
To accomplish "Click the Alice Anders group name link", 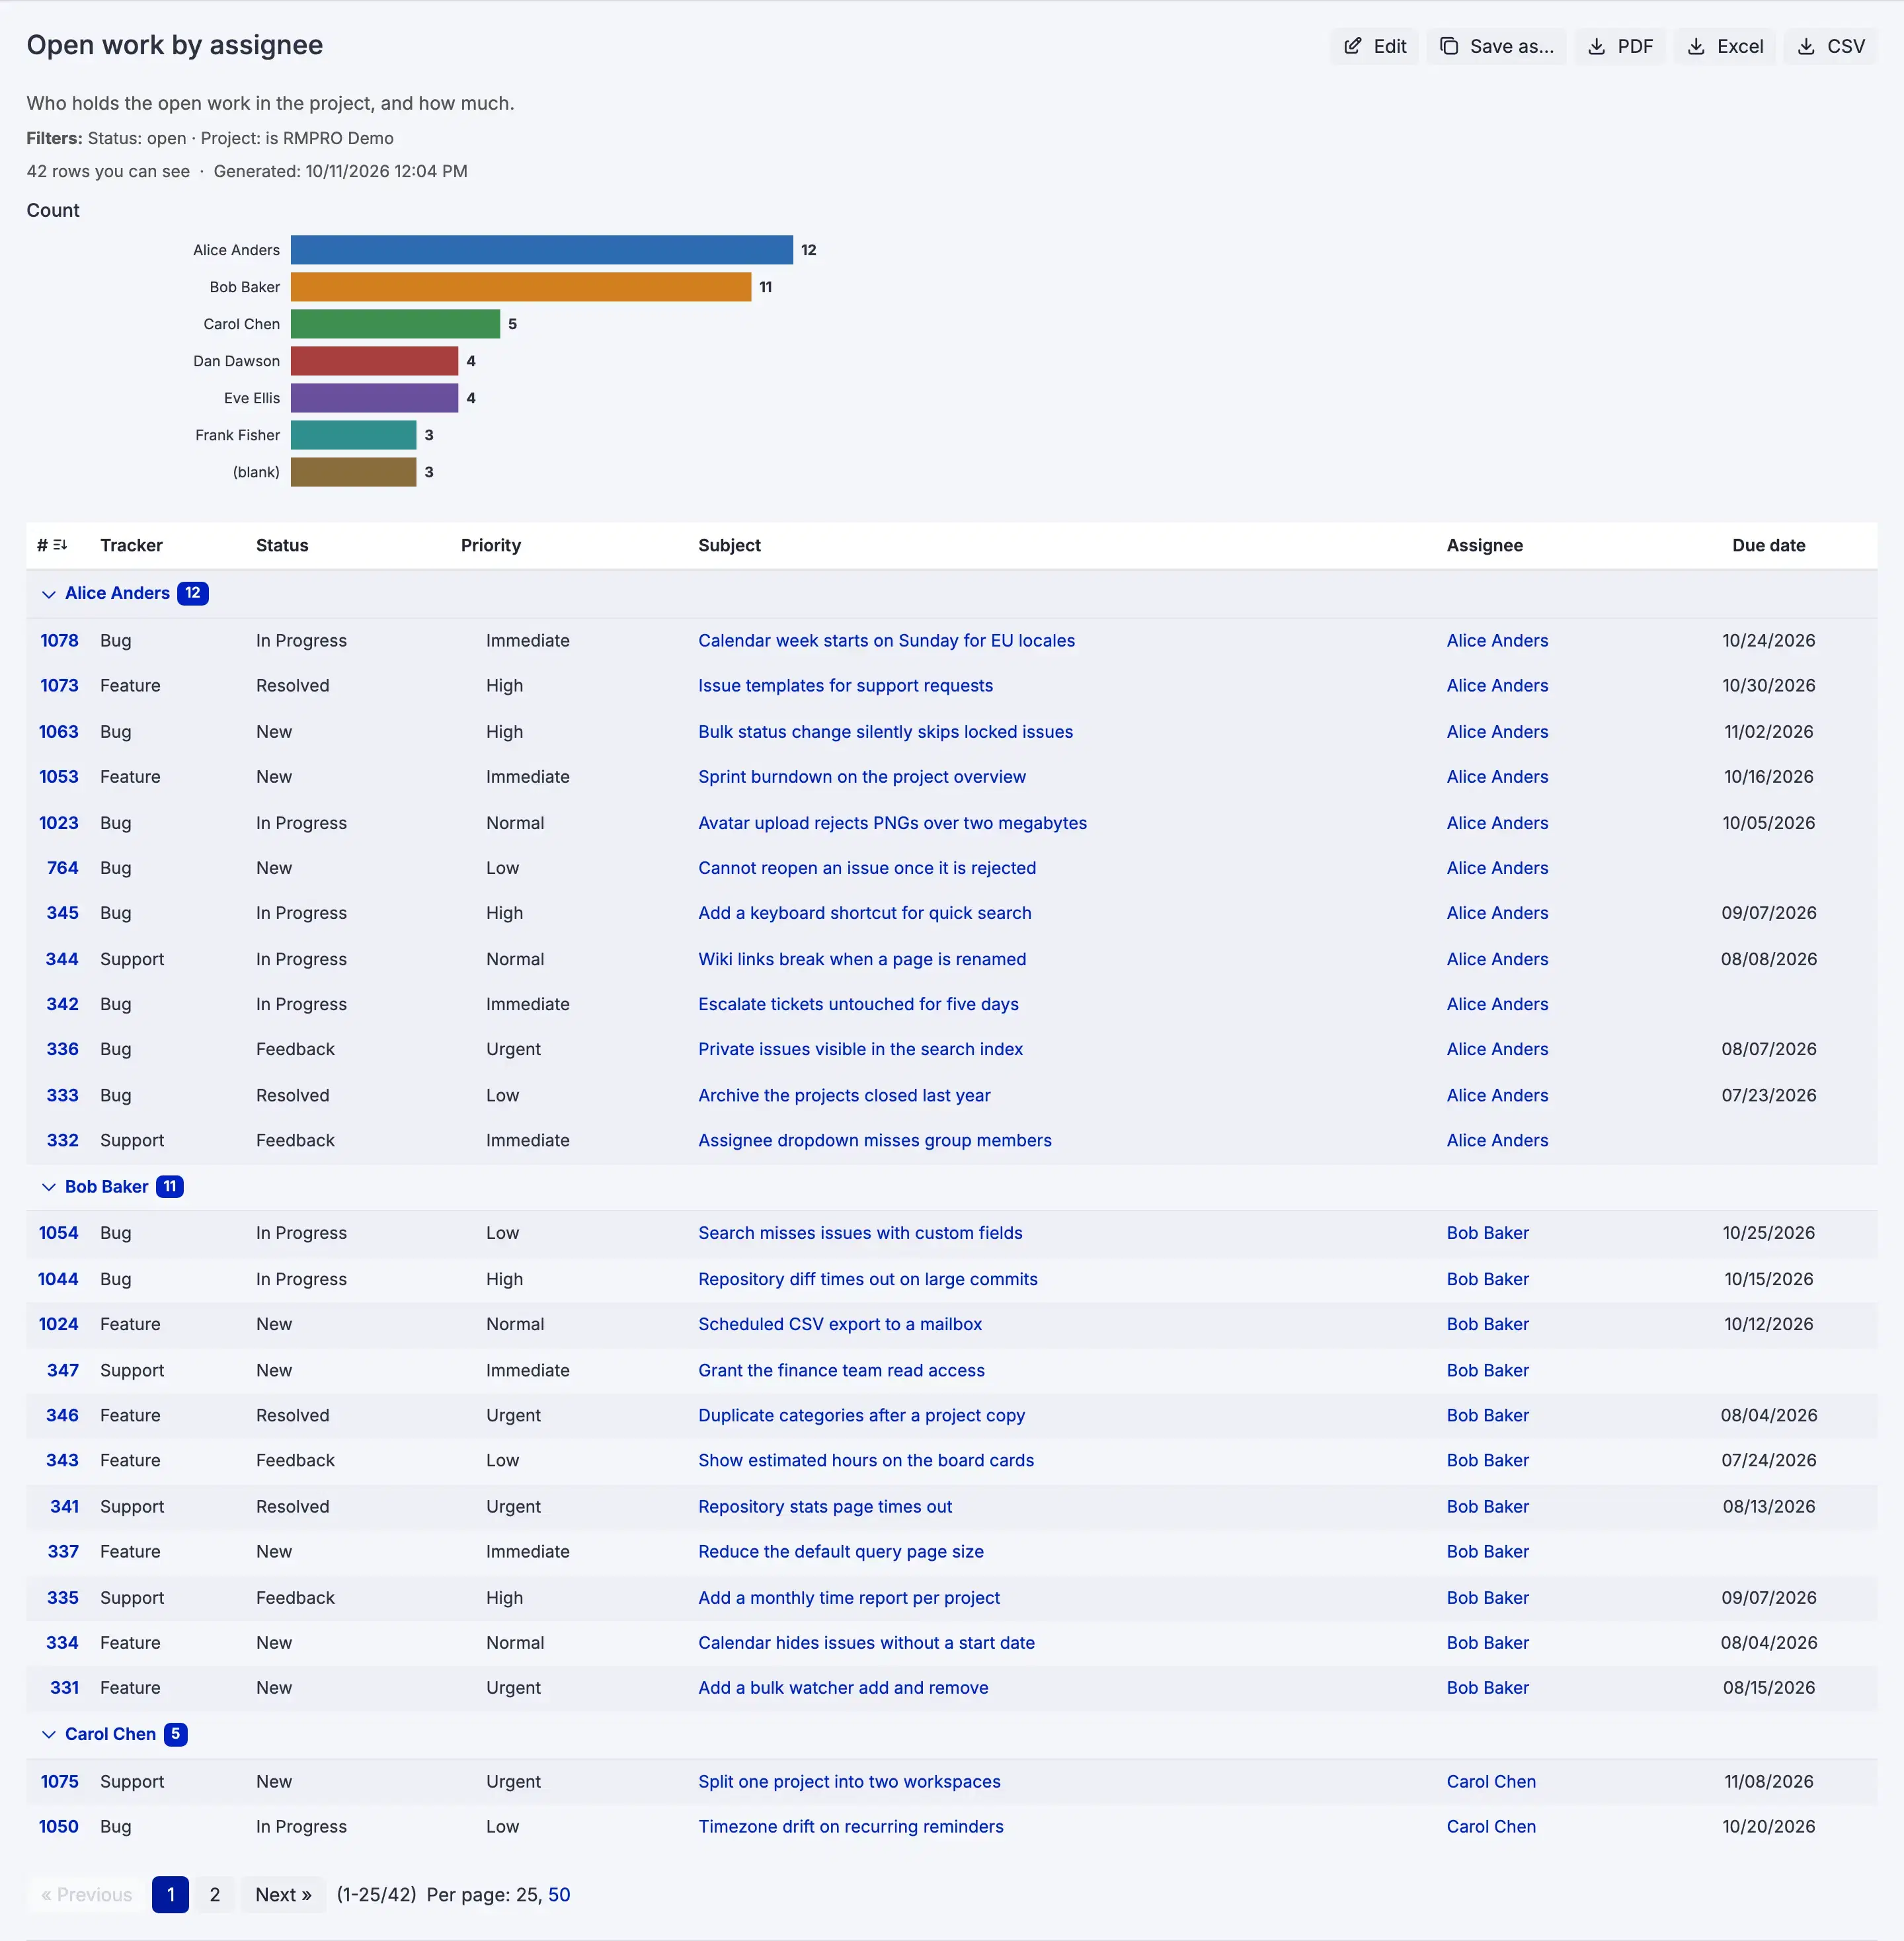I will pos(117,593).
